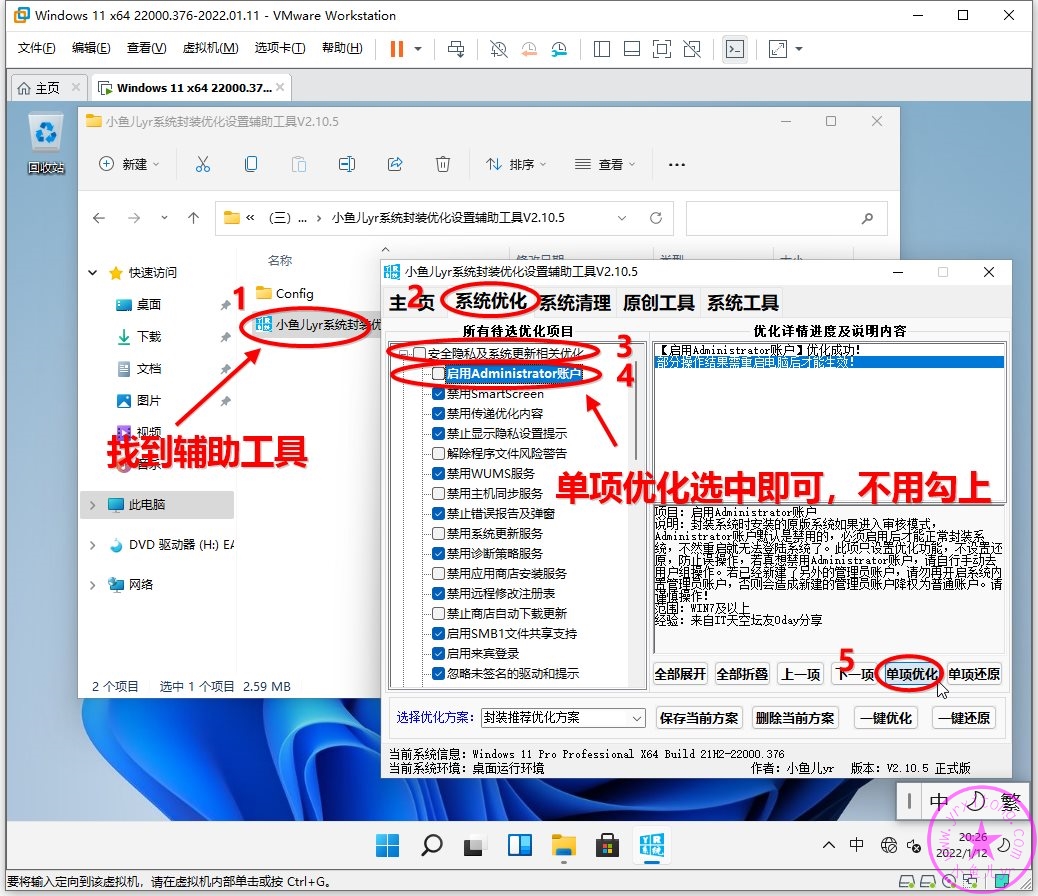Image resolution: width=1038 pixels, height=896 pixels.
Task: Toggle 启用SMB1文件共享支持 checkbox
Action: 438,633
